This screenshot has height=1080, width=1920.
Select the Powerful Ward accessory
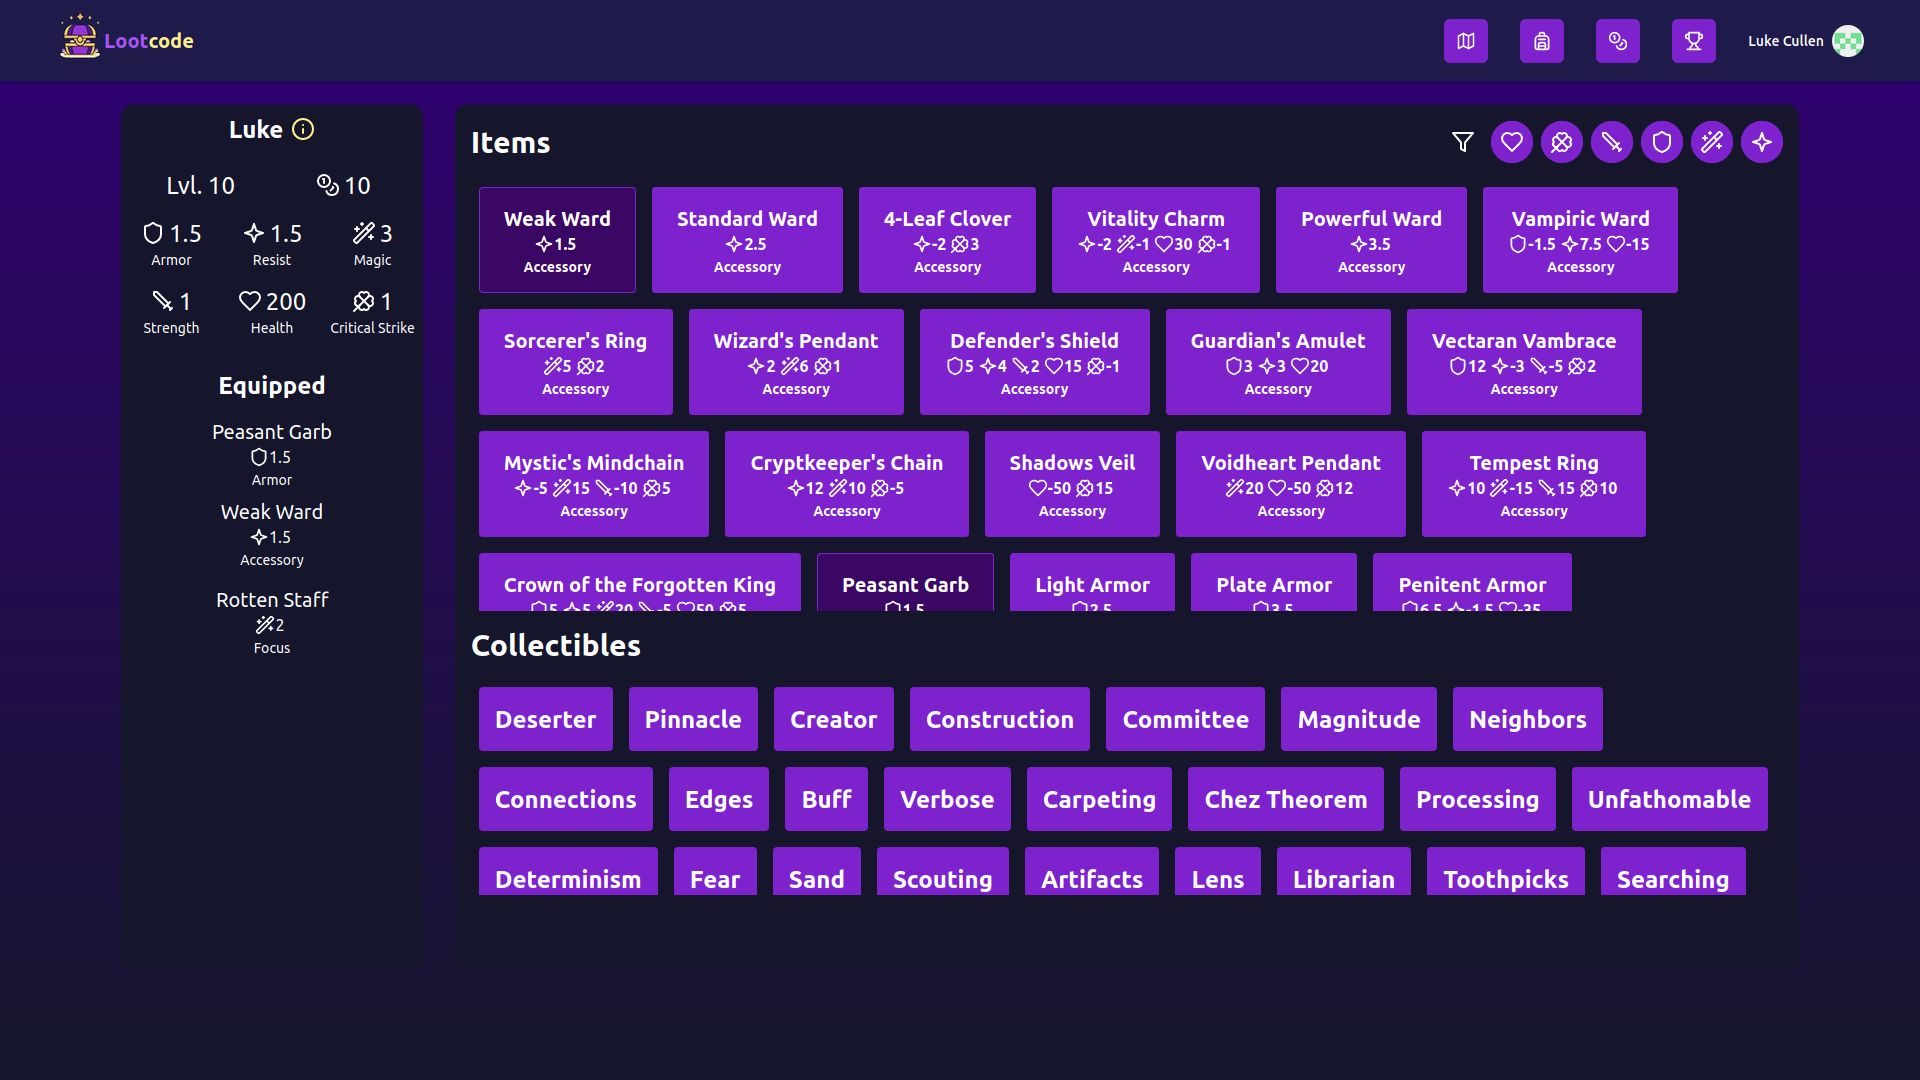(1371, 240)
